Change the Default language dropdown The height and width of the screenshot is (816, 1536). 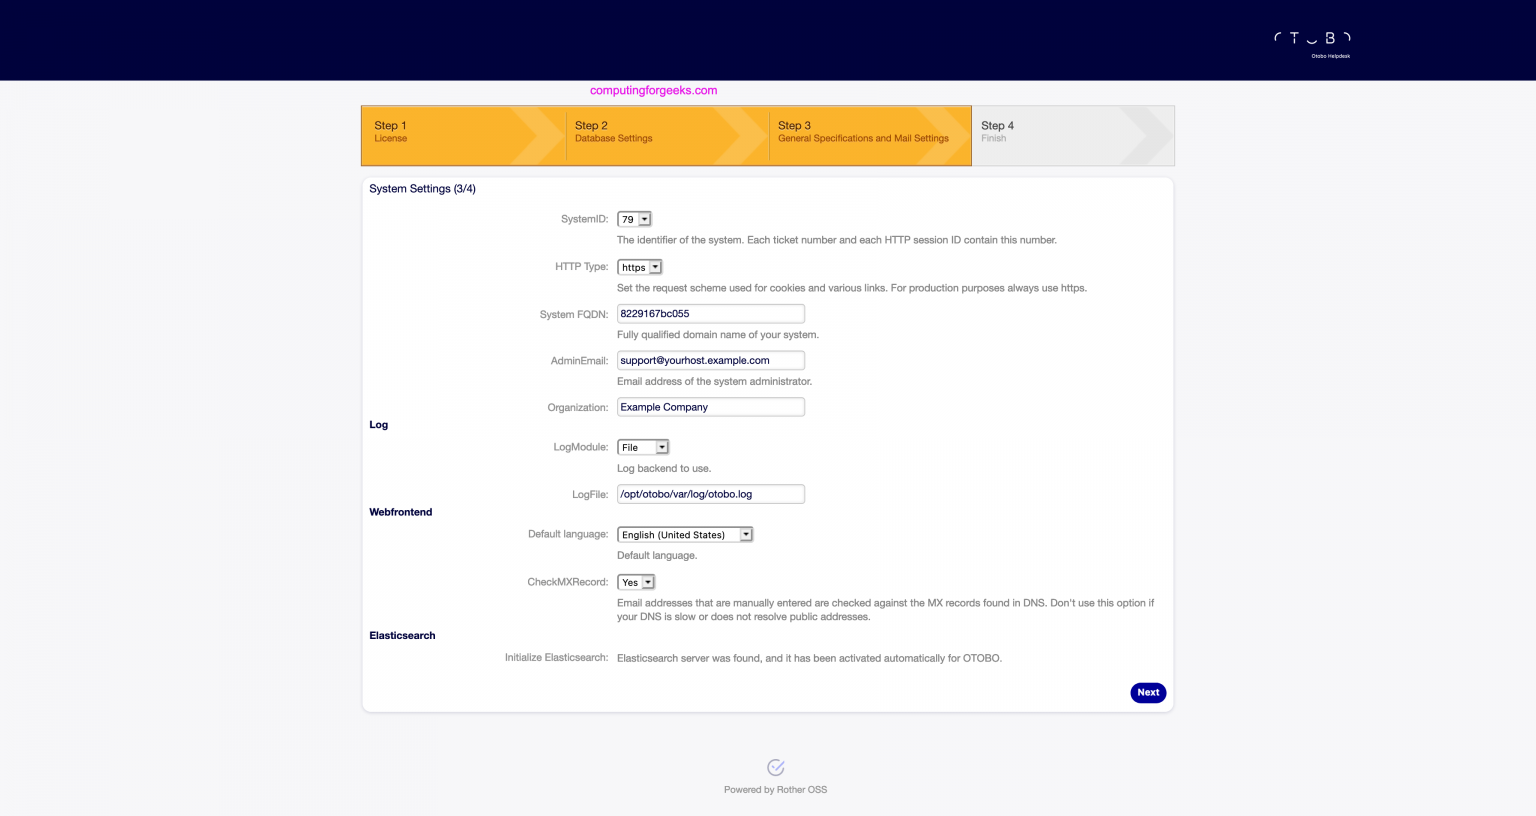coord(684,535)
